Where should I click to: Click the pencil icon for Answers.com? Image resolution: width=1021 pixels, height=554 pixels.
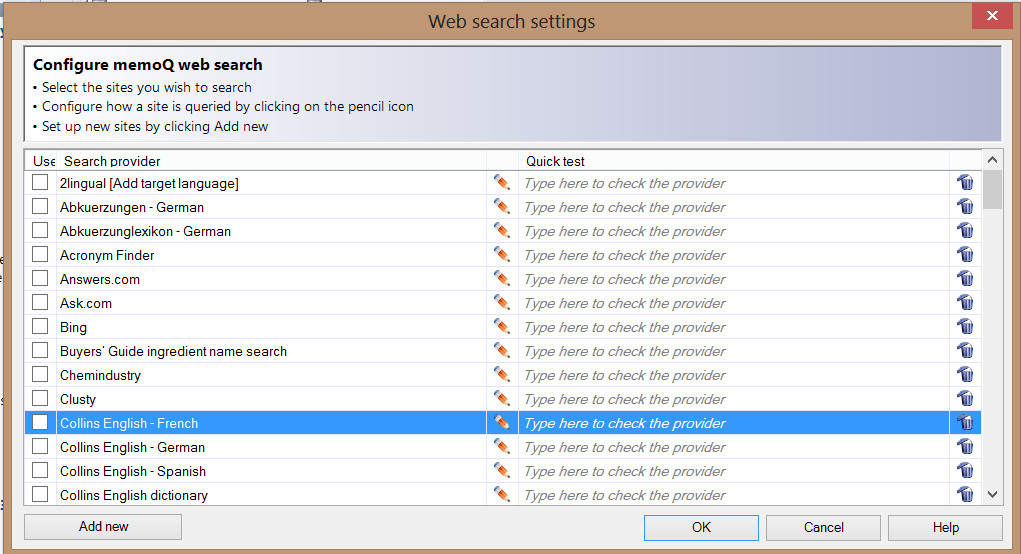pos(501,279)
